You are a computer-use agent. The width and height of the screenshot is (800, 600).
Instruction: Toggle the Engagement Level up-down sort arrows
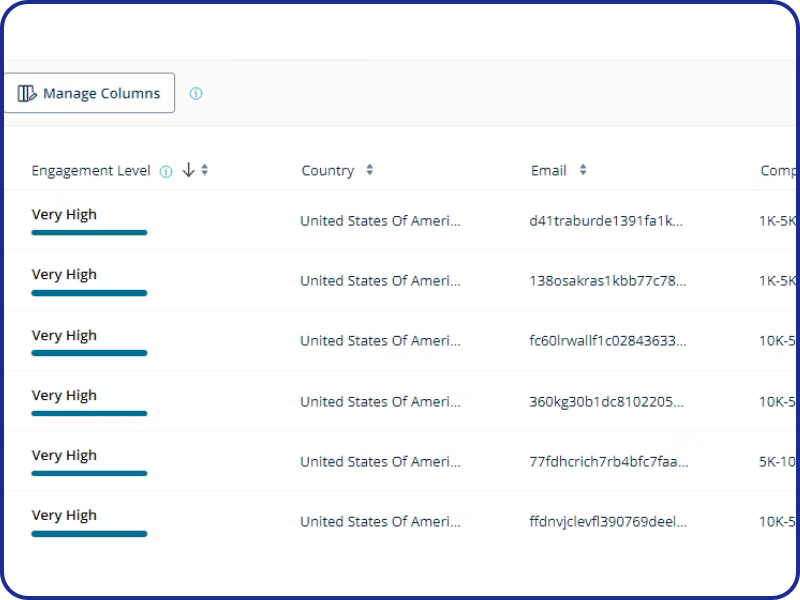(x=205, y=170)
